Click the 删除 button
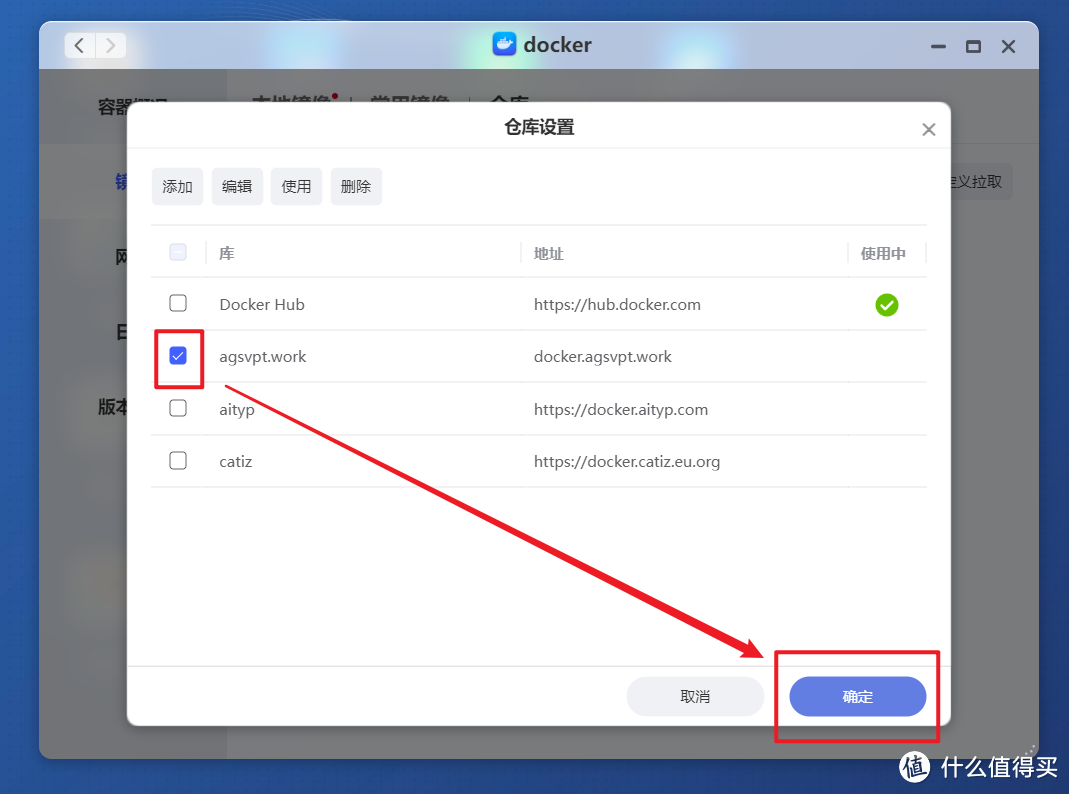This screenshot has width=1069, height=794. pos(356,186)
